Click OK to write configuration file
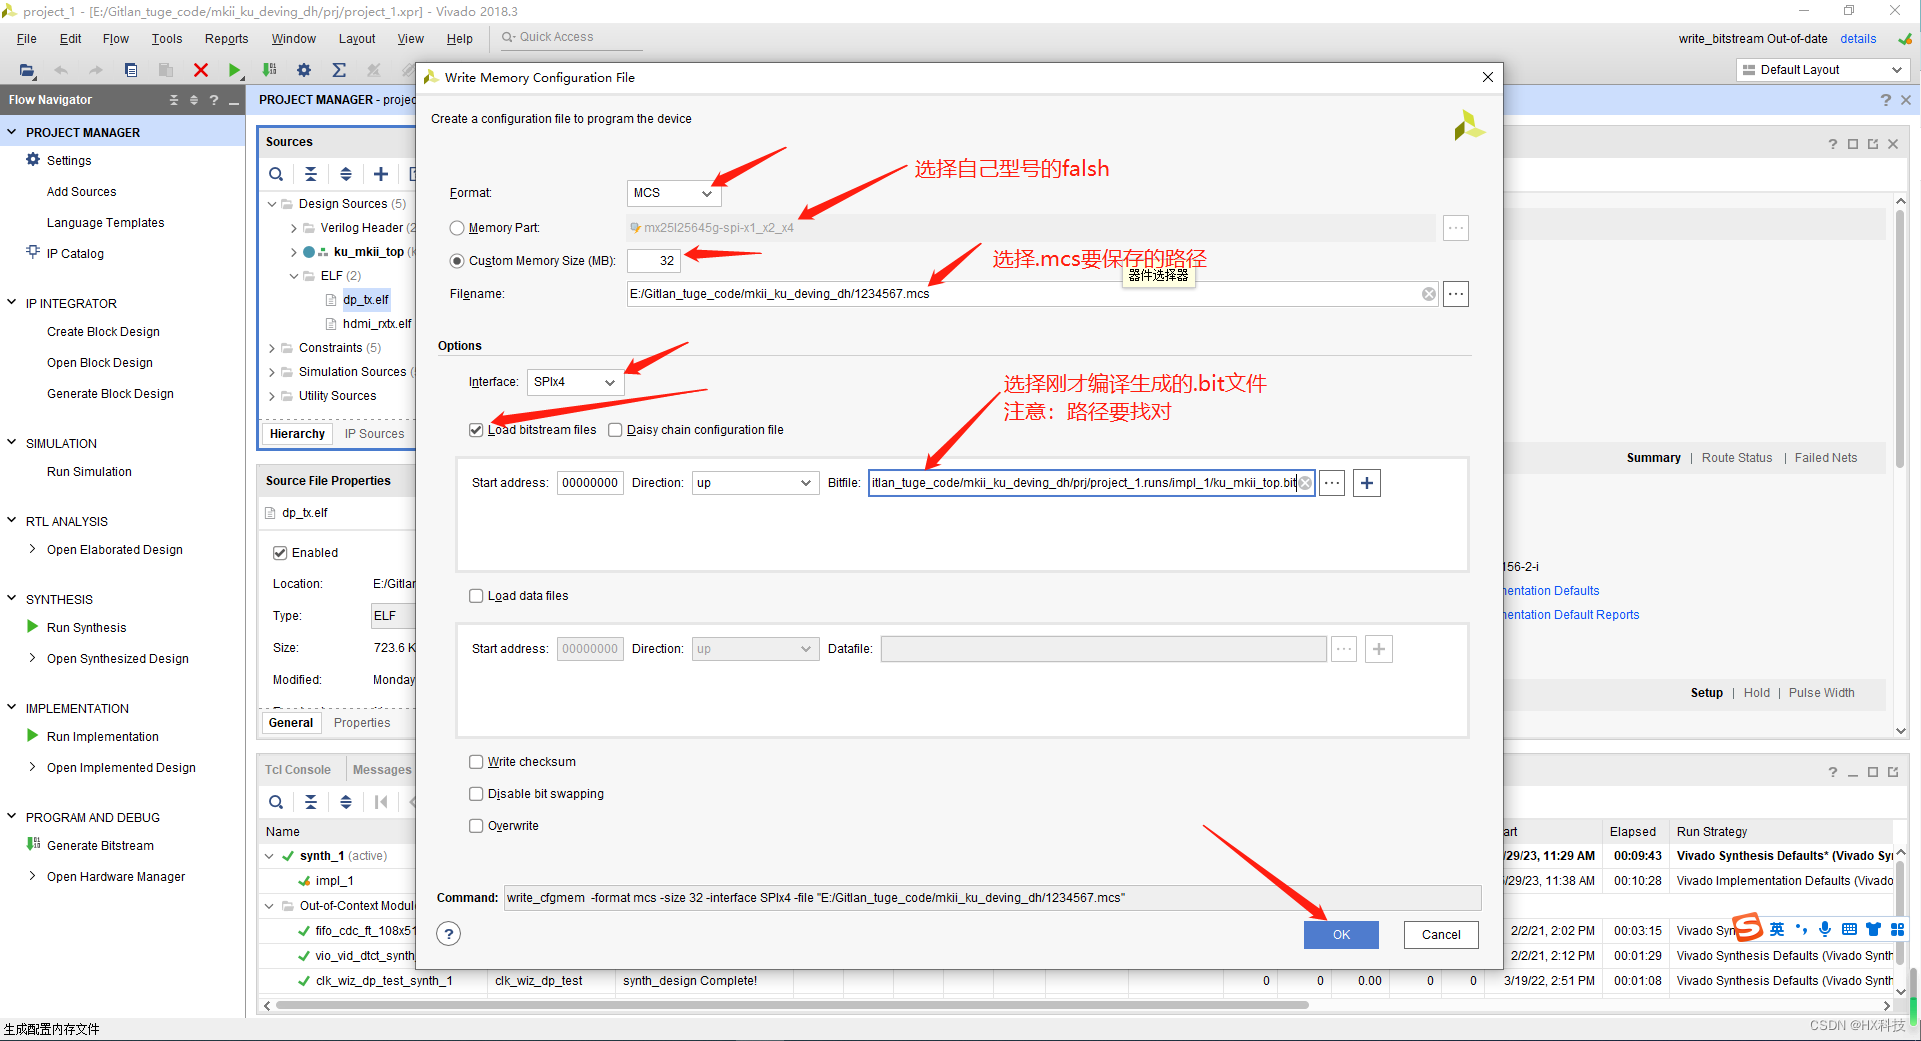This screenshot has height=1041, width=1921. (1341, 935)
